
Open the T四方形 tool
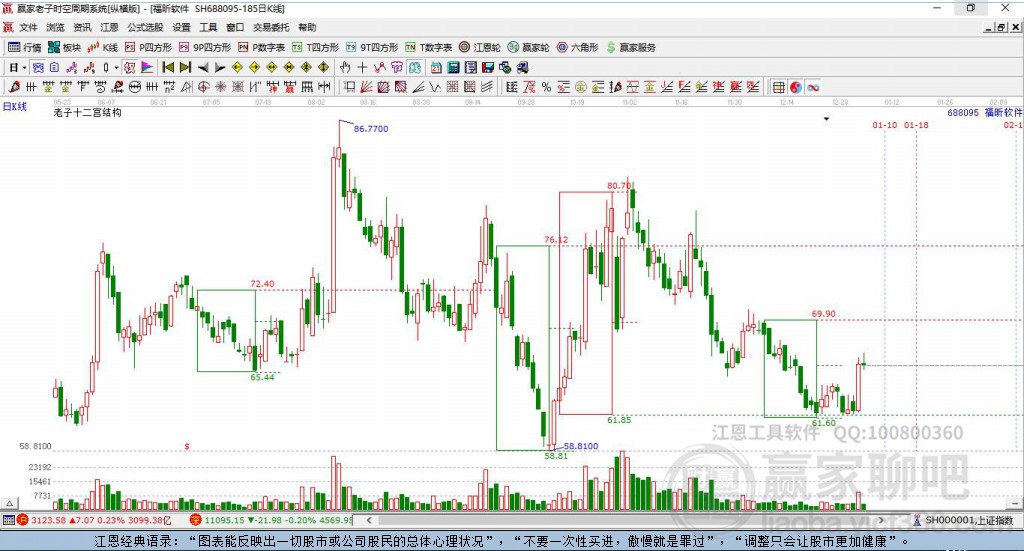tap(315, 47)
